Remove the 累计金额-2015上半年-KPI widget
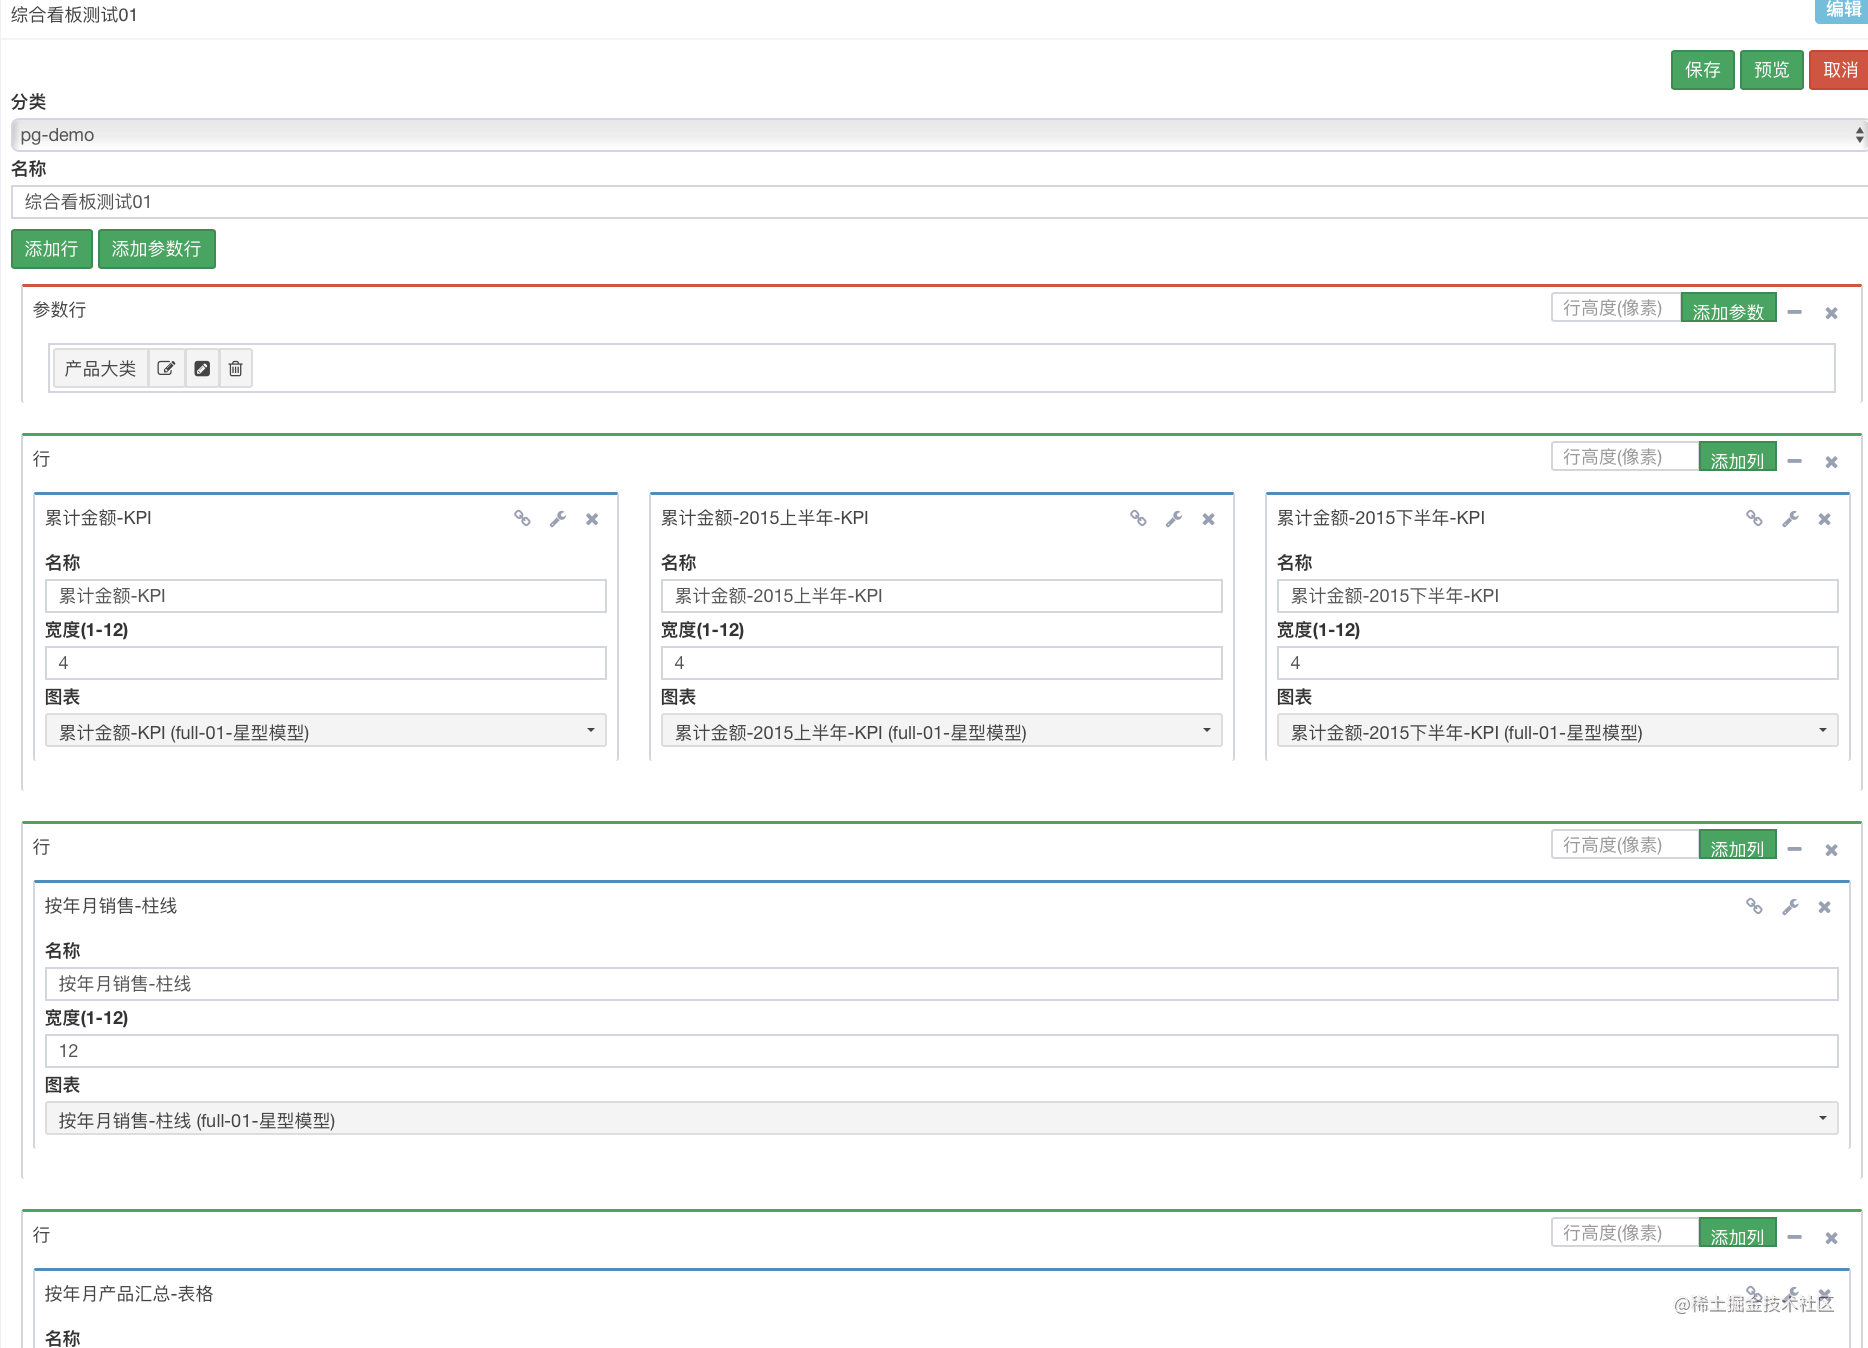The width and height of the screenshot is (1868, 1348). point(1208,519)
